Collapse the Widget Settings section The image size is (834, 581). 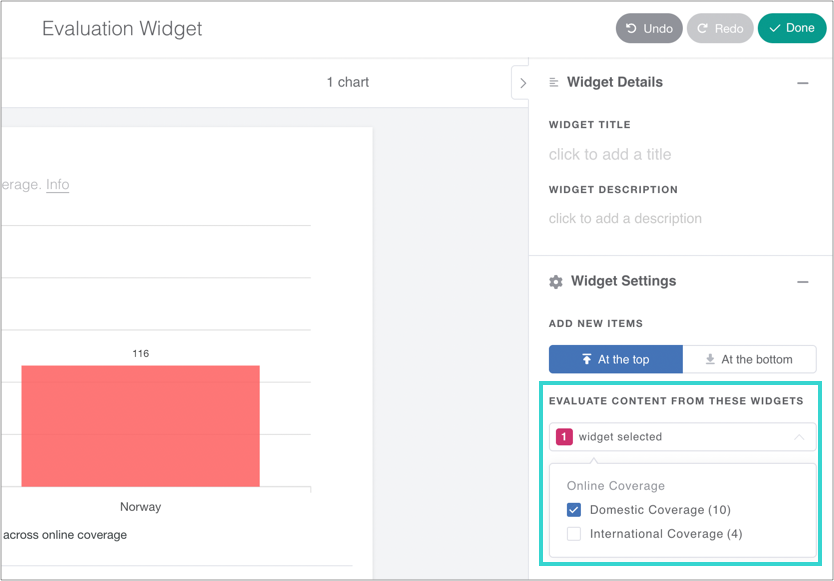(802, 282)
